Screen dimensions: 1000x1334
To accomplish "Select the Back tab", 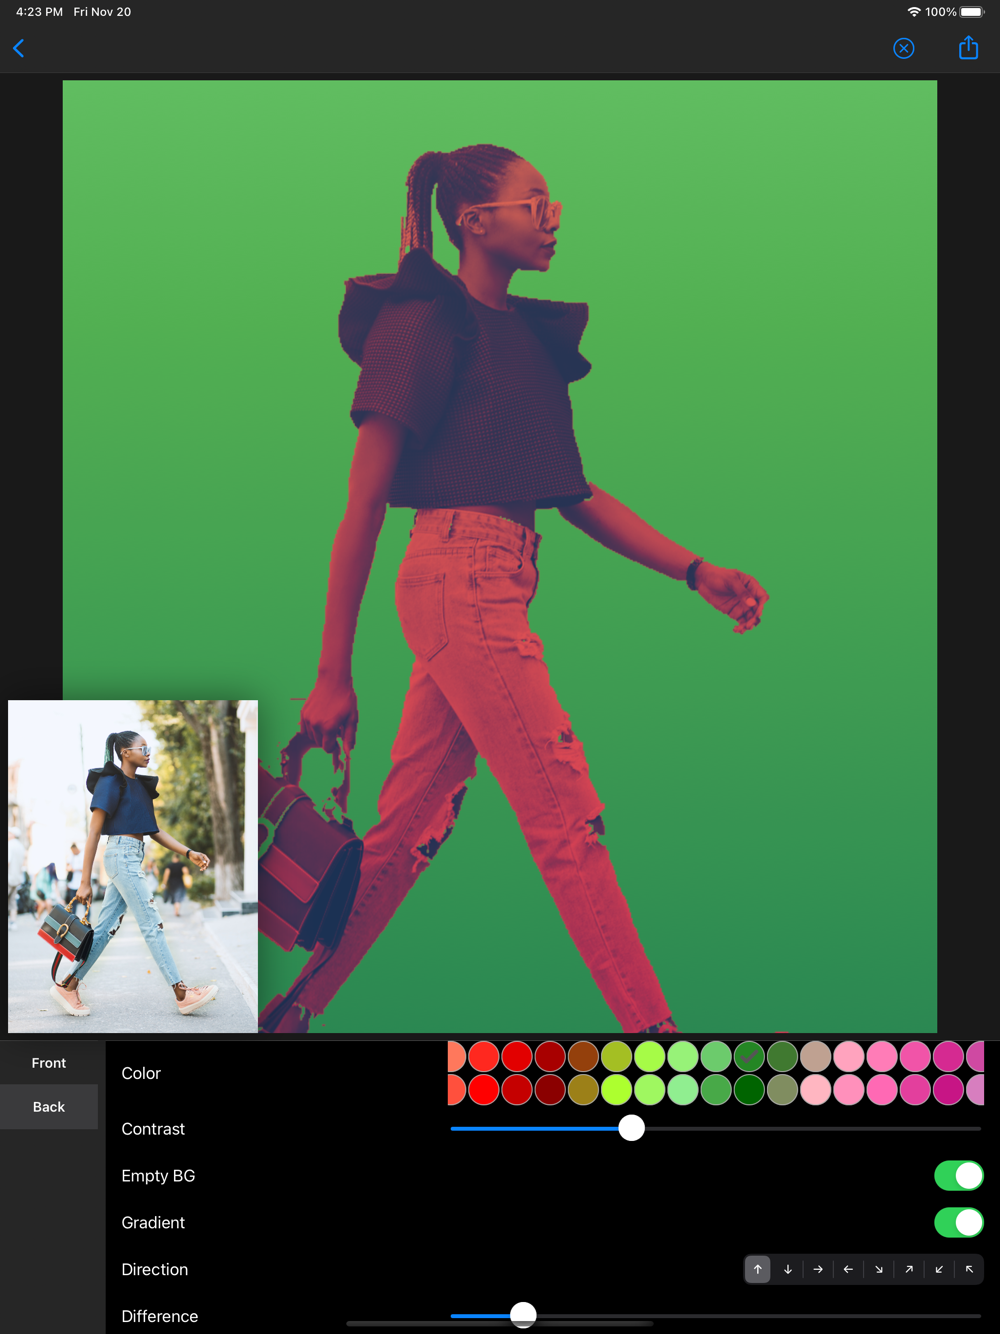I will click(x=49, y=1107).
